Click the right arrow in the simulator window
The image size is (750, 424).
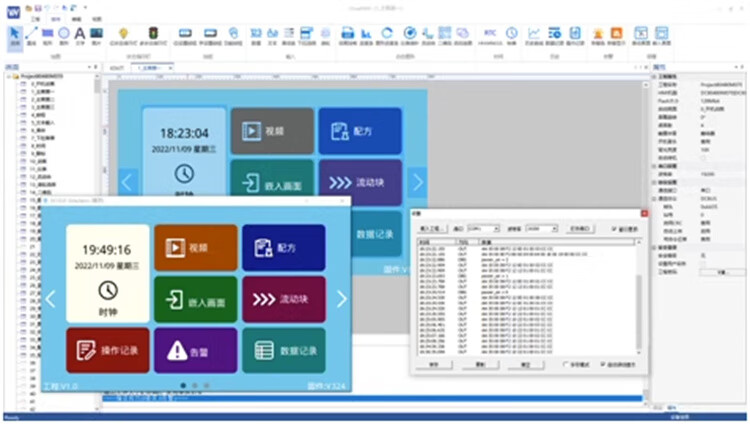pyautogui.click(x=341, y=298)
